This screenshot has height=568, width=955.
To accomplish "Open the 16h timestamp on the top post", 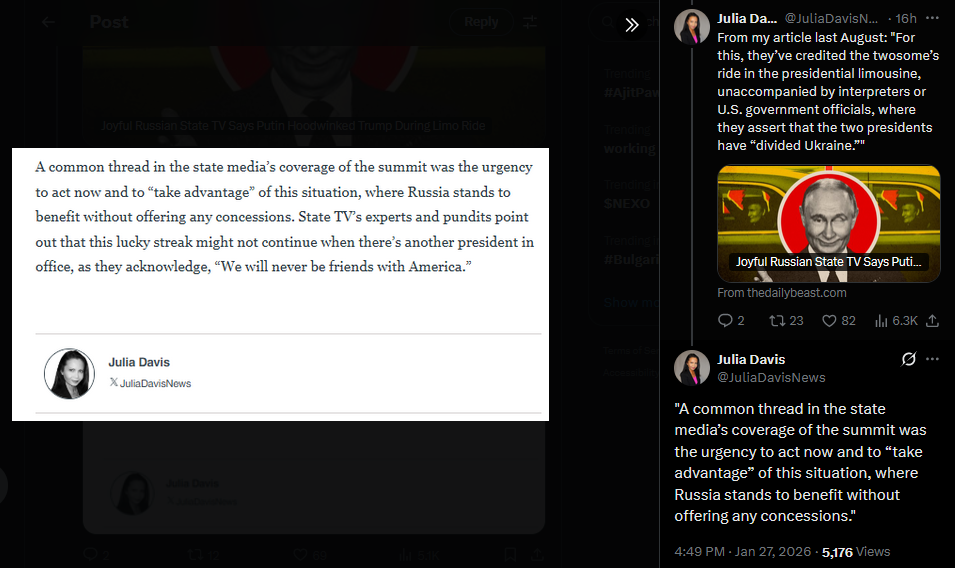I will coord(906,19).
